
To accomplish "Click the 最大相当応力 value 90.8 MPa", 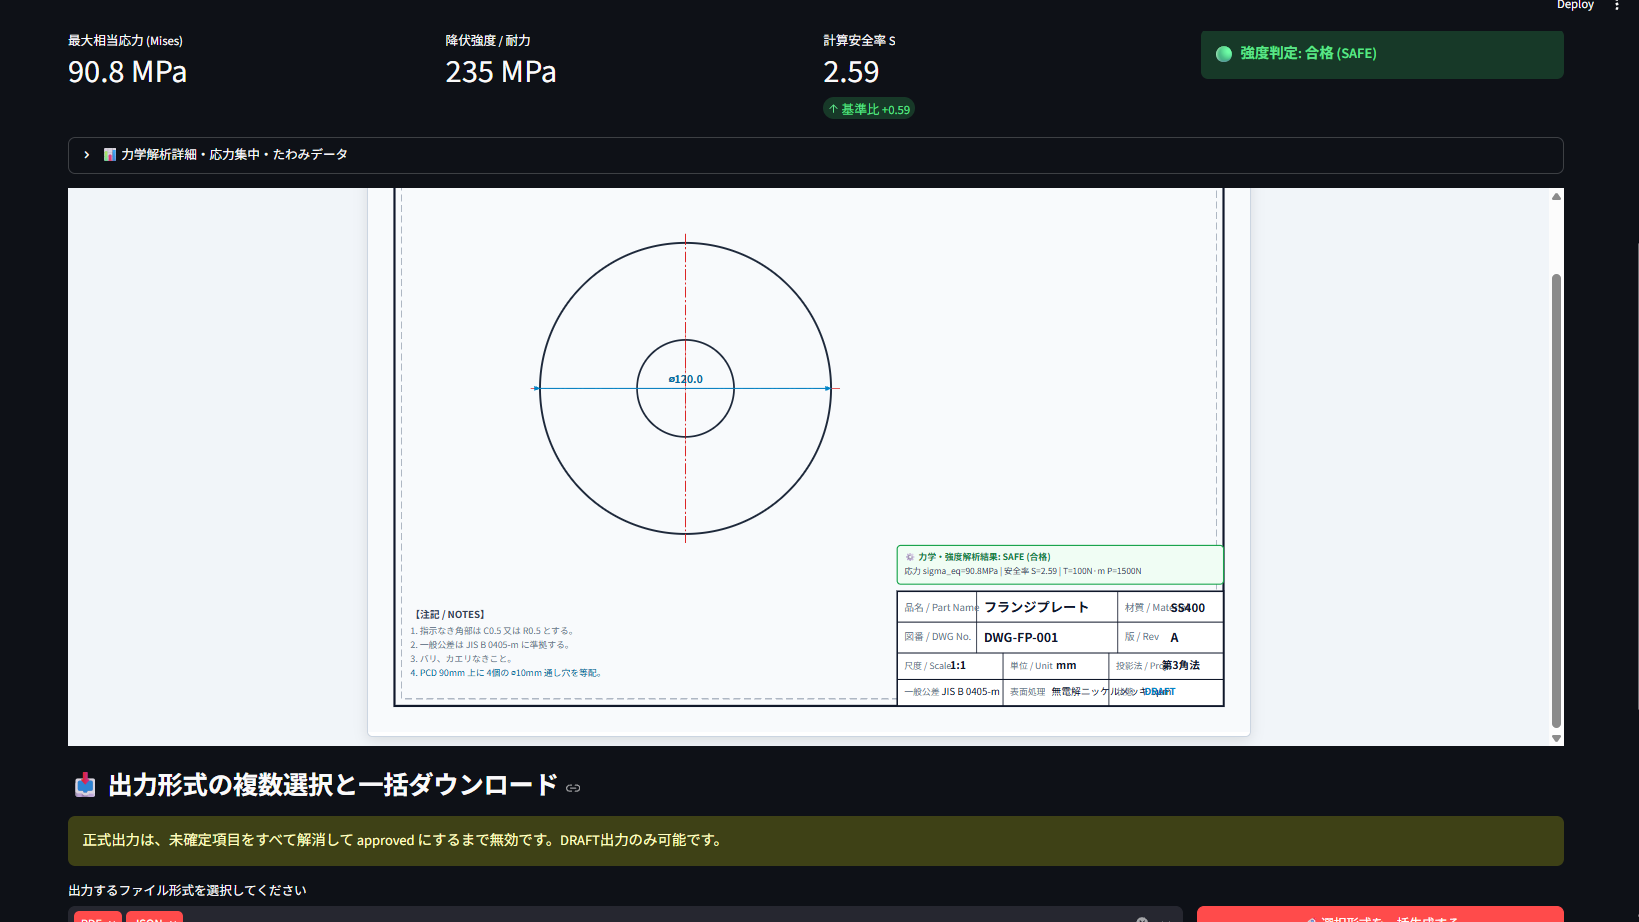I will pyautogui.click(x=127, y=72).
